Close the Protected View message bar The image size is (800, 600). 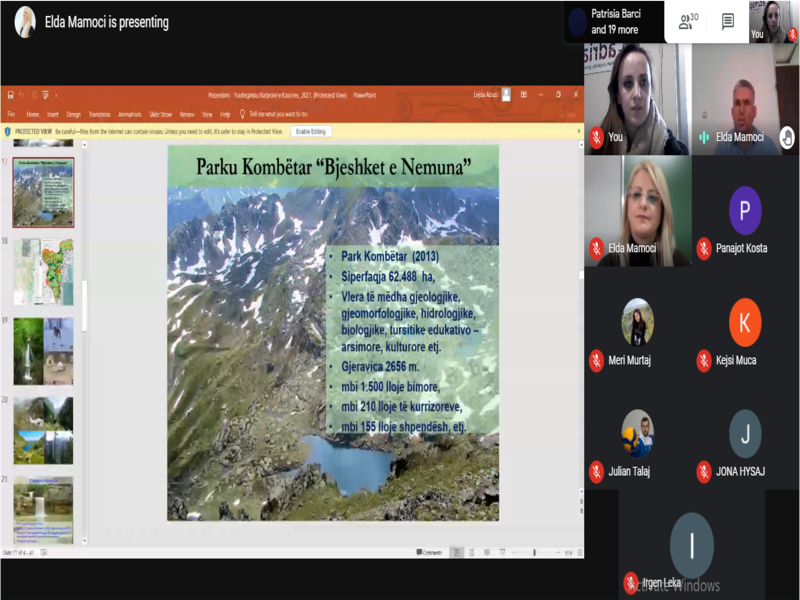click(x=579, y=131)
